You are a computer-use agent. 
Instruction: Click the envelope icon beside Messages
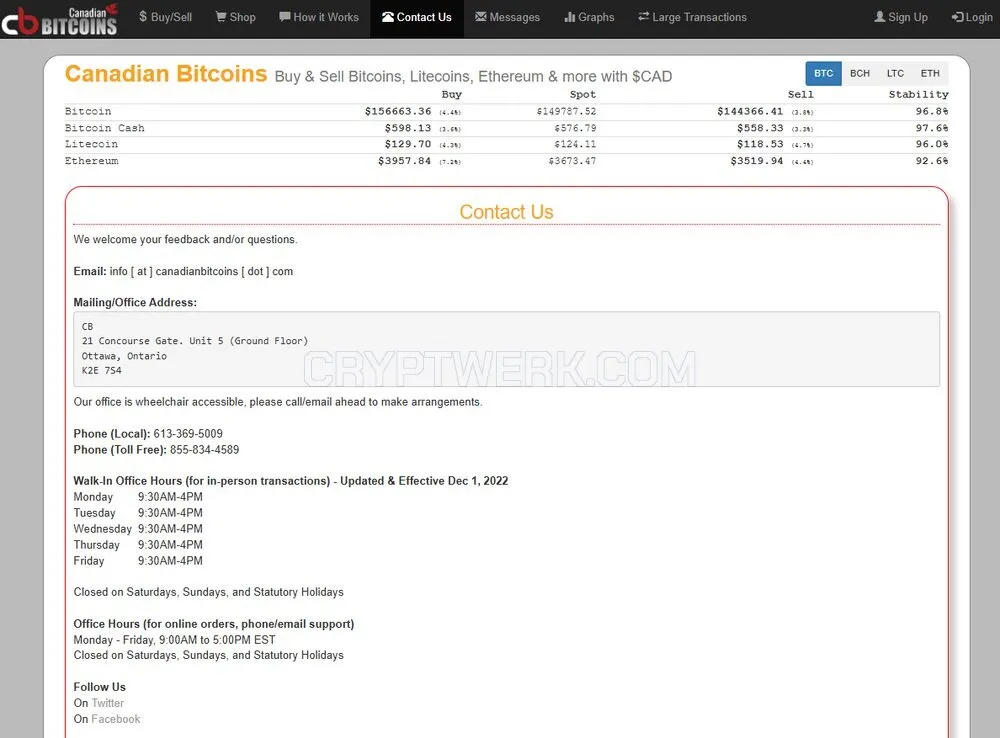click(481, 17)
